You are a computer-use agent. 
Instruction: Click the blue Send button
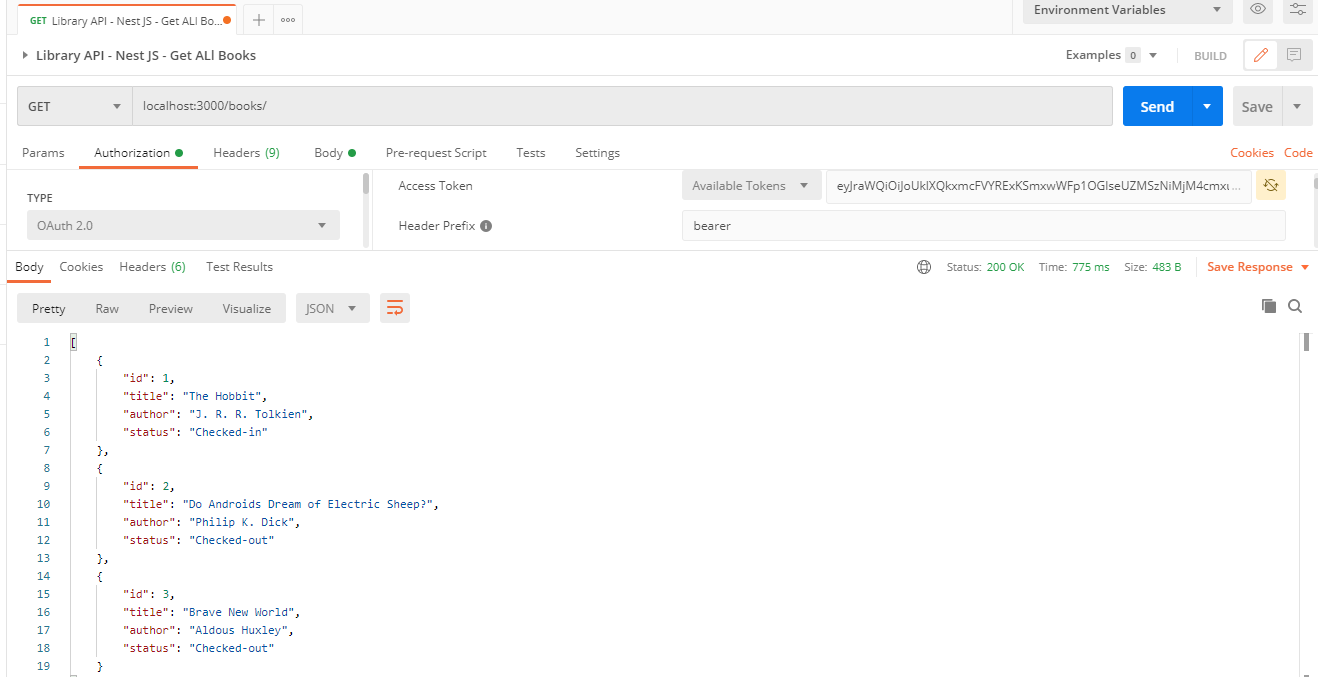click(x=1157, y=106)
